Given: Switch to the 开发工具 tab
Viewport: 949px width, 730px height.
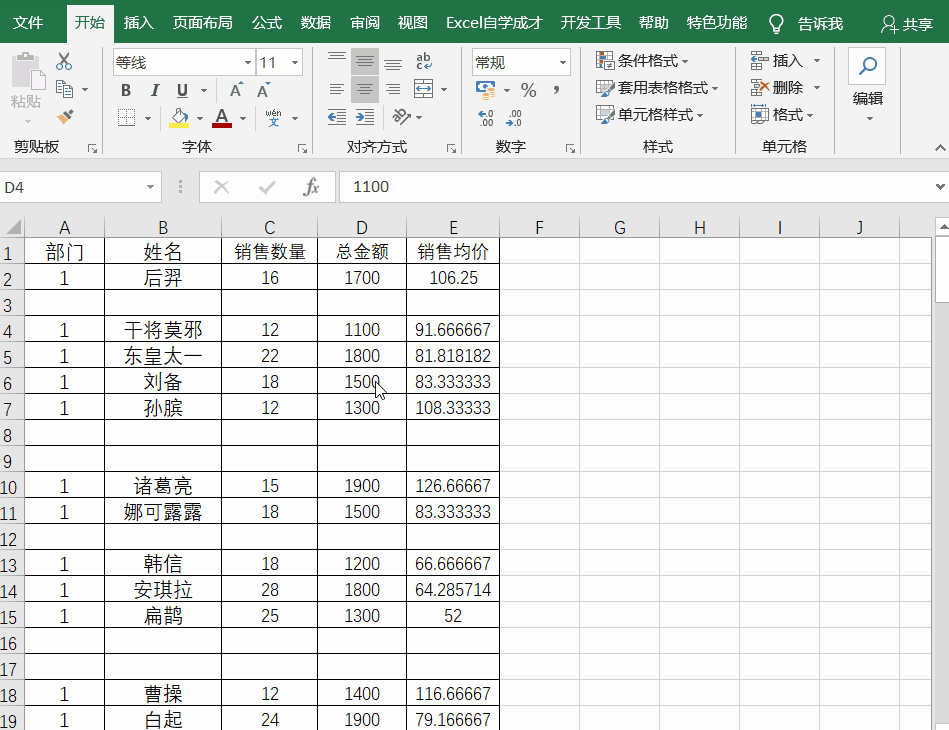Looking at the screenshot, I should [591, 23].
